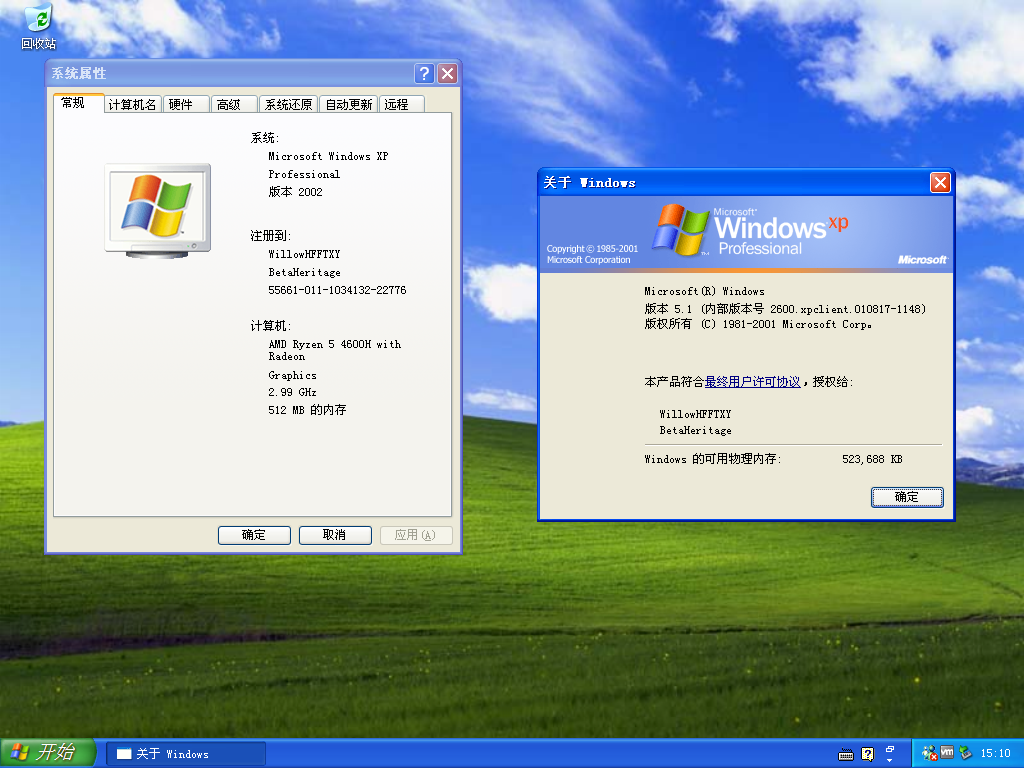
Task: Click 'BetaHeritage' in the 关于 Windows dialog
Action: 696,430
